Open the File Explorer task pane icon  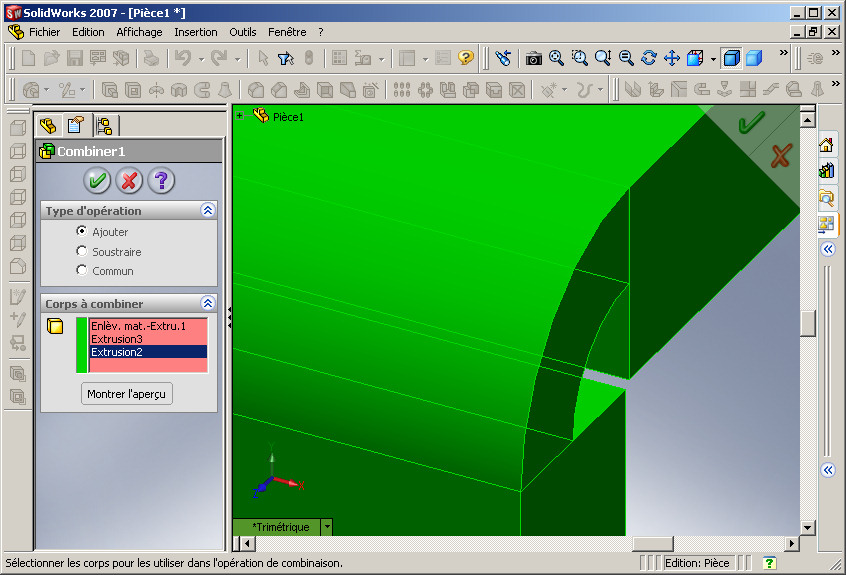pyautogui.click(x=826, y=197)
